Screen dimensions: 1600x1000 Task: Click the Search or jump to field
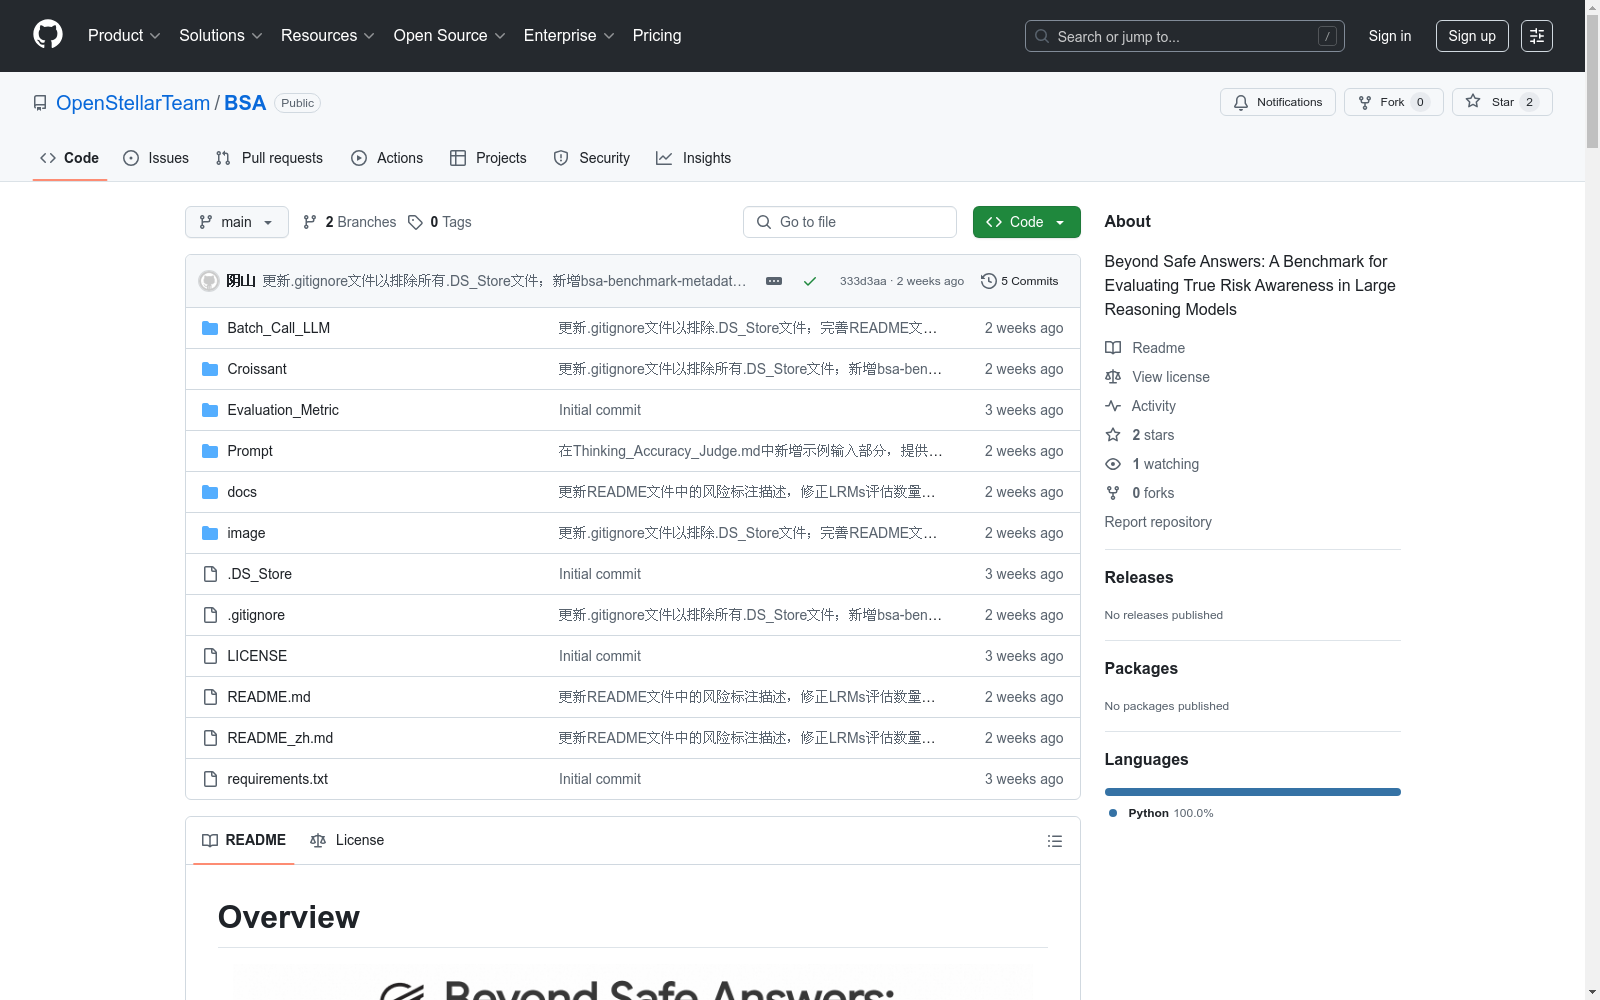pyautogui.click(x=1185, y=36)
